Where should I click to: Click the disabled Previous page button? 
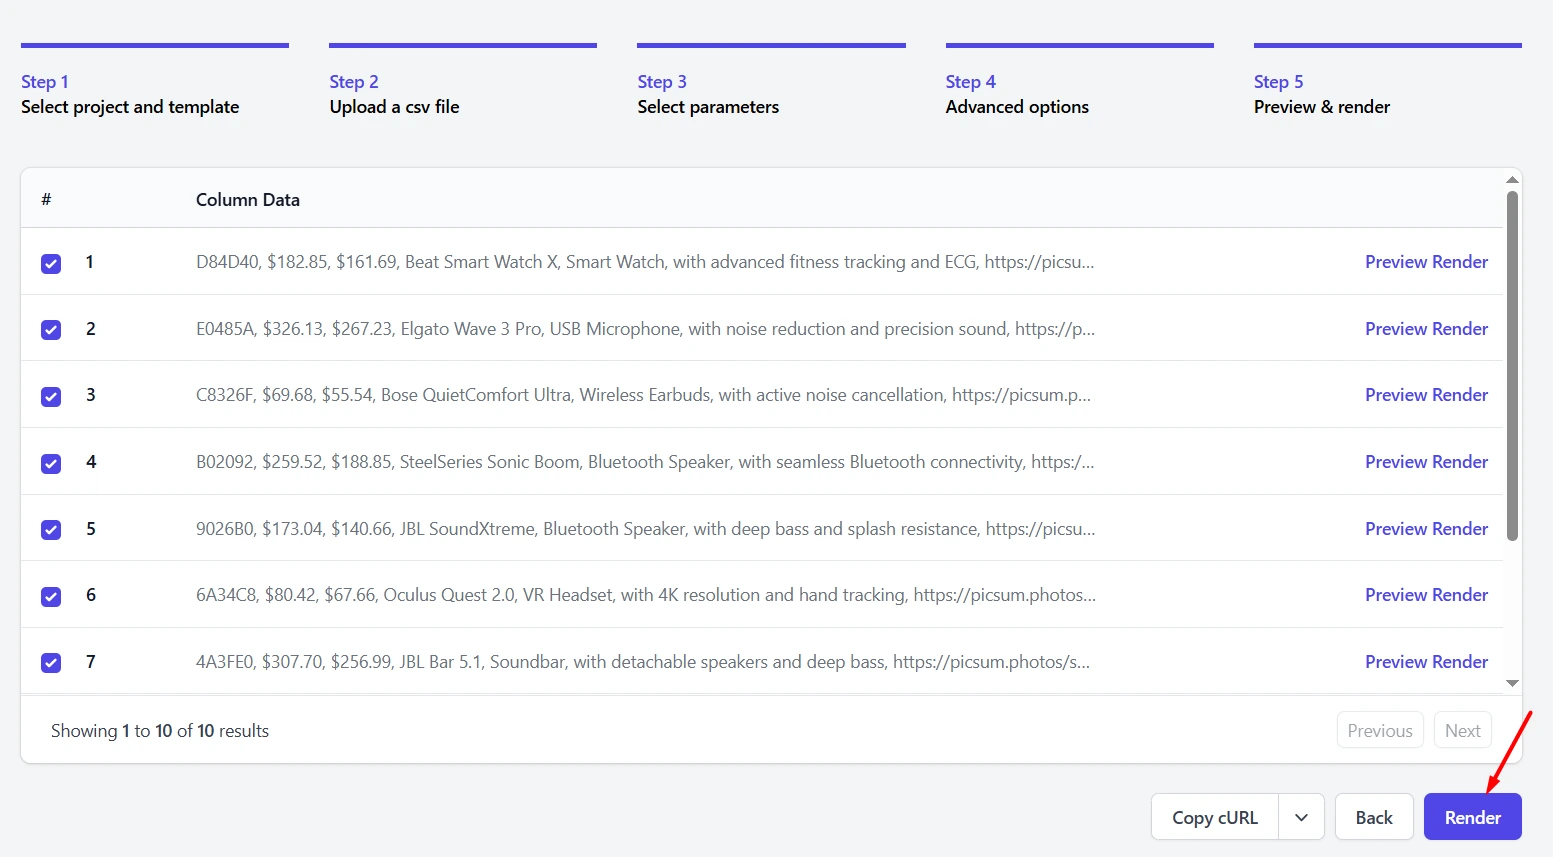(x=1380, y=731)
